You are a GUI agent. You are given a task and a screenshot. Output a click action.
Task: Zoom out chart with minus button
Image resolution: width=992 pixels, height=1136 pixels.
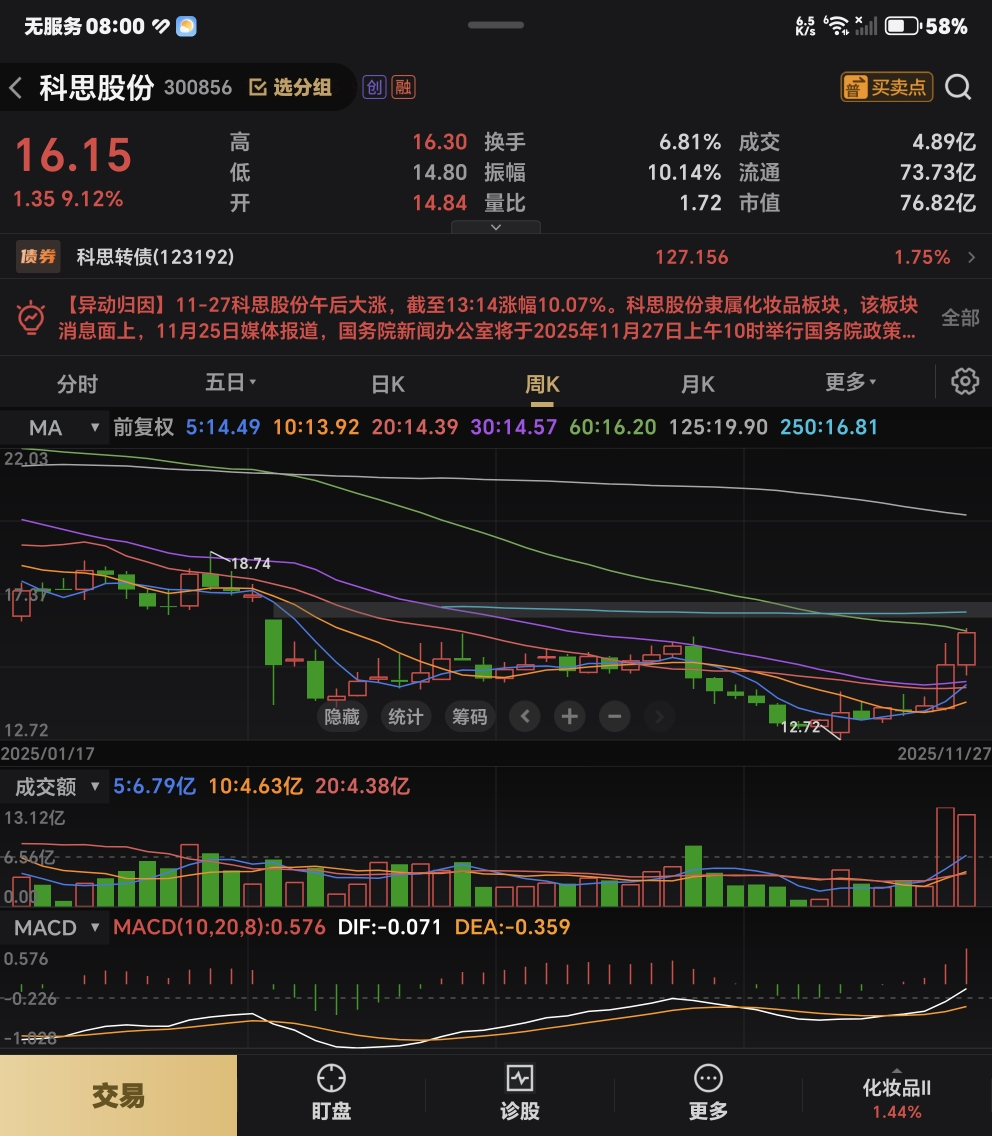614,717
